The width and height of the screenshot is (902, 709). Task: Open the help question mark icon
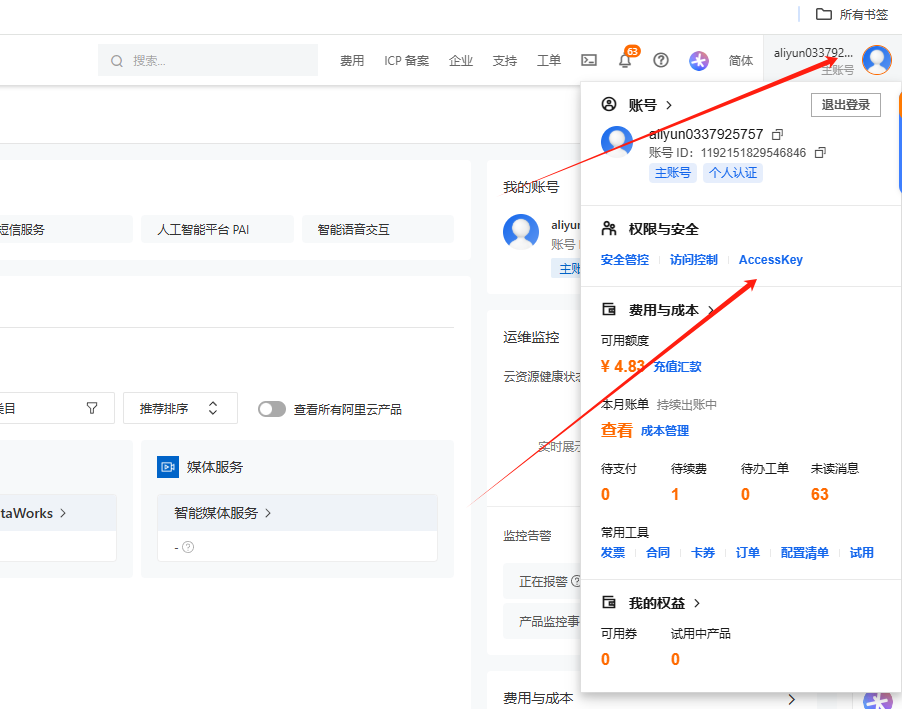coord(661,60)
